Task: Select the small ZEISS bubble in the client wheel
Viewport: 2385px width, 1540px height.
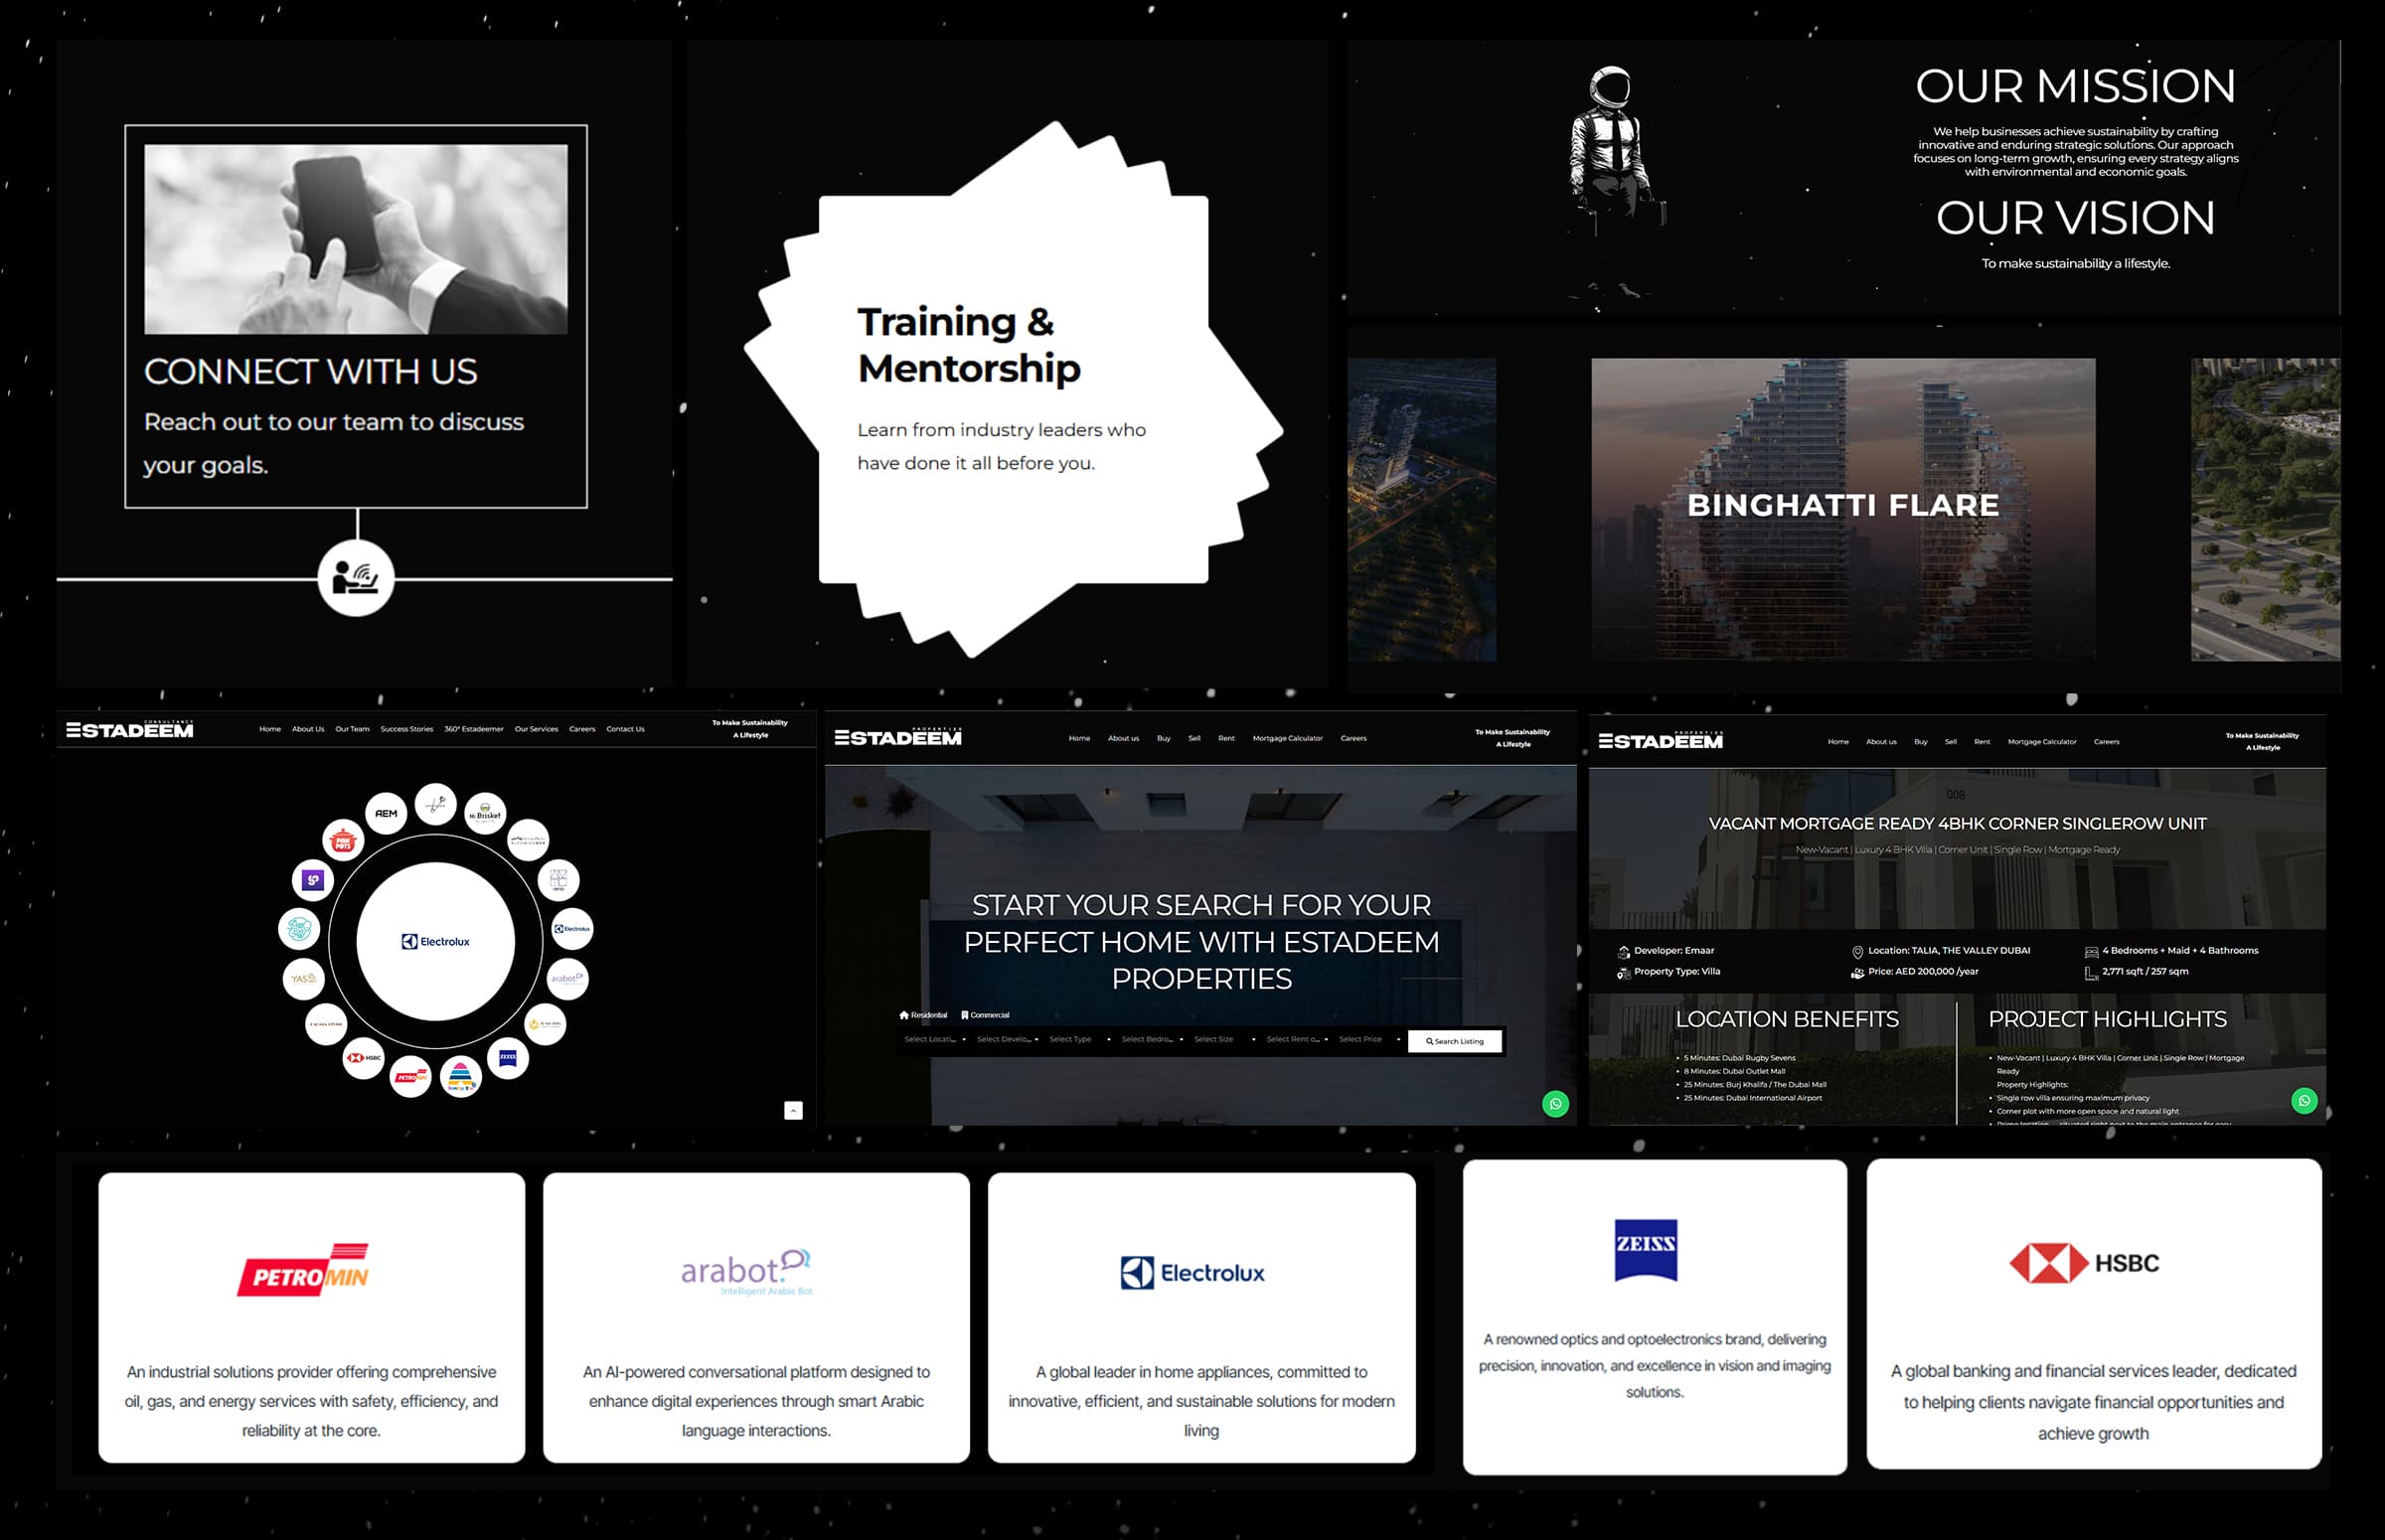Action: [508, 1057]
